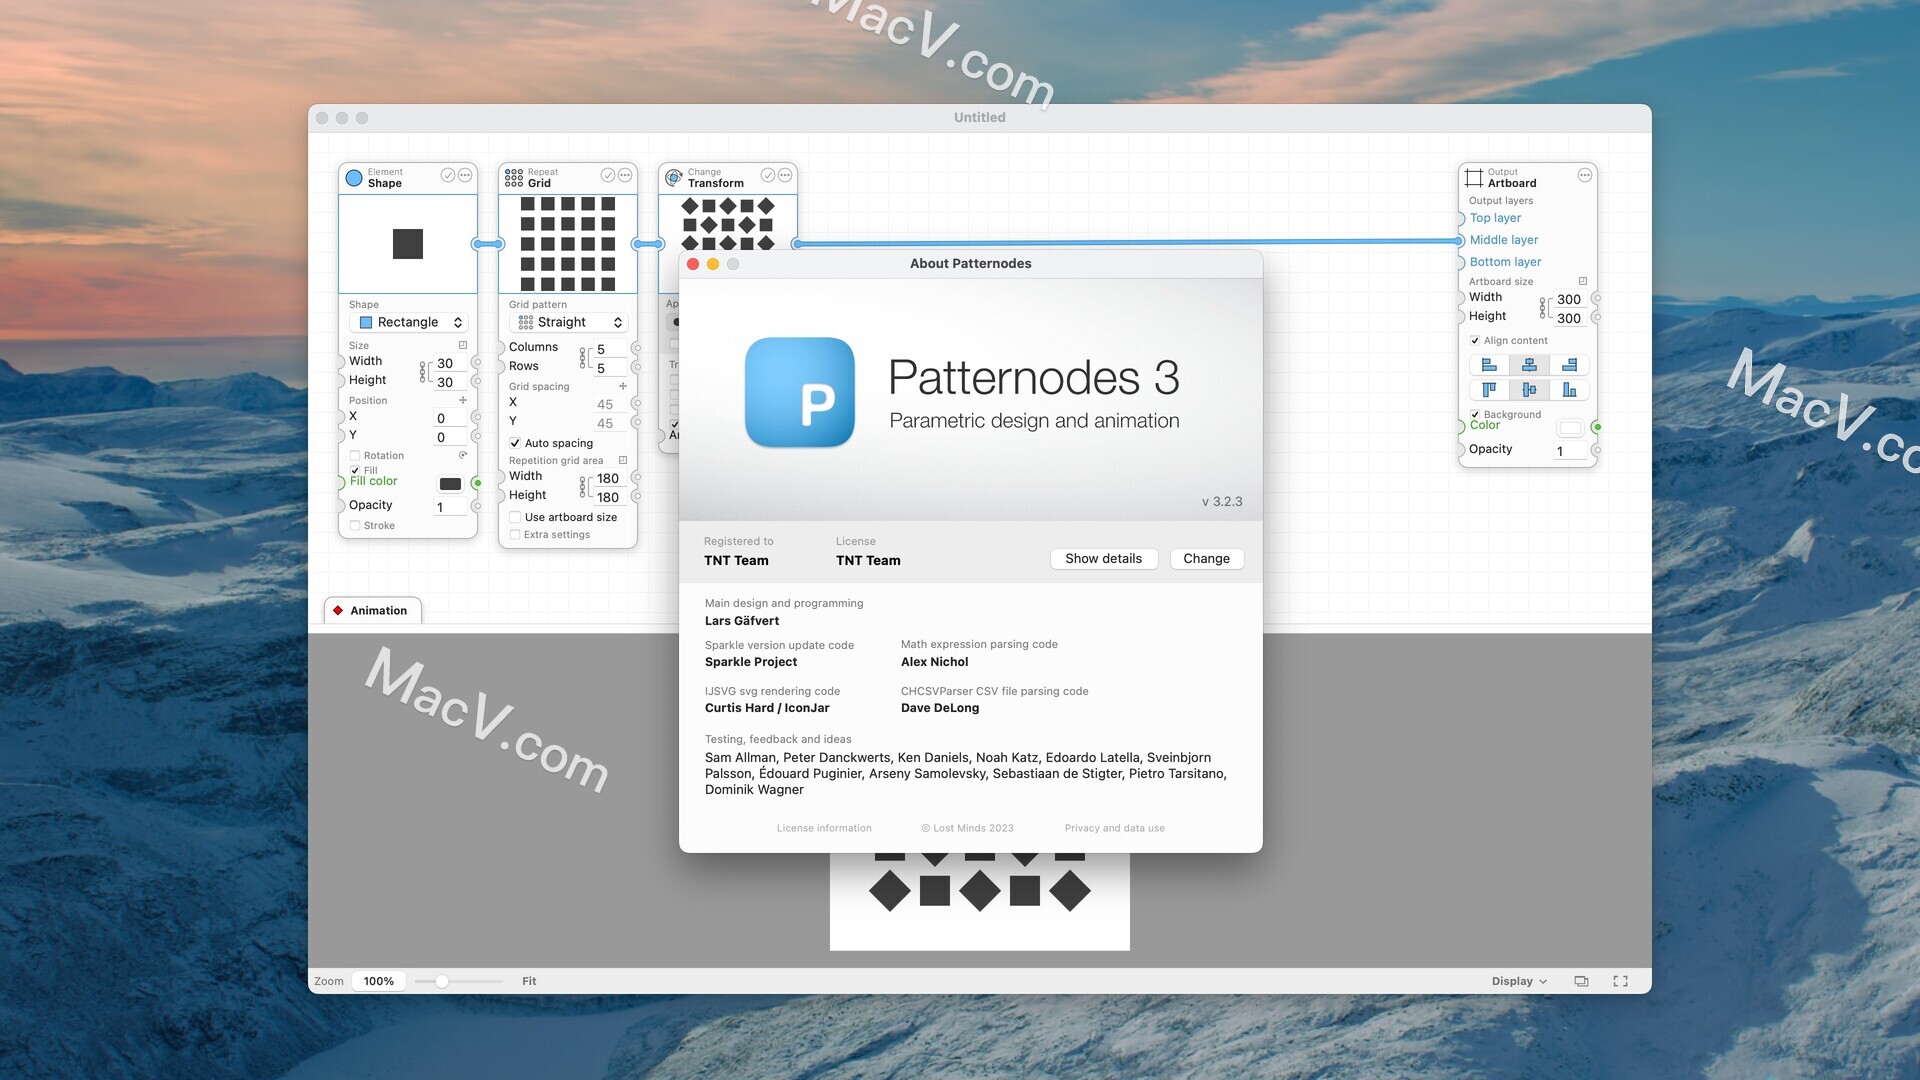Image resolution: width=1920 pixels, height=1080 pixels.
Task: Click the Shape node's green Fill color output port
Action: pyautogui.click(x=477, y=483)
